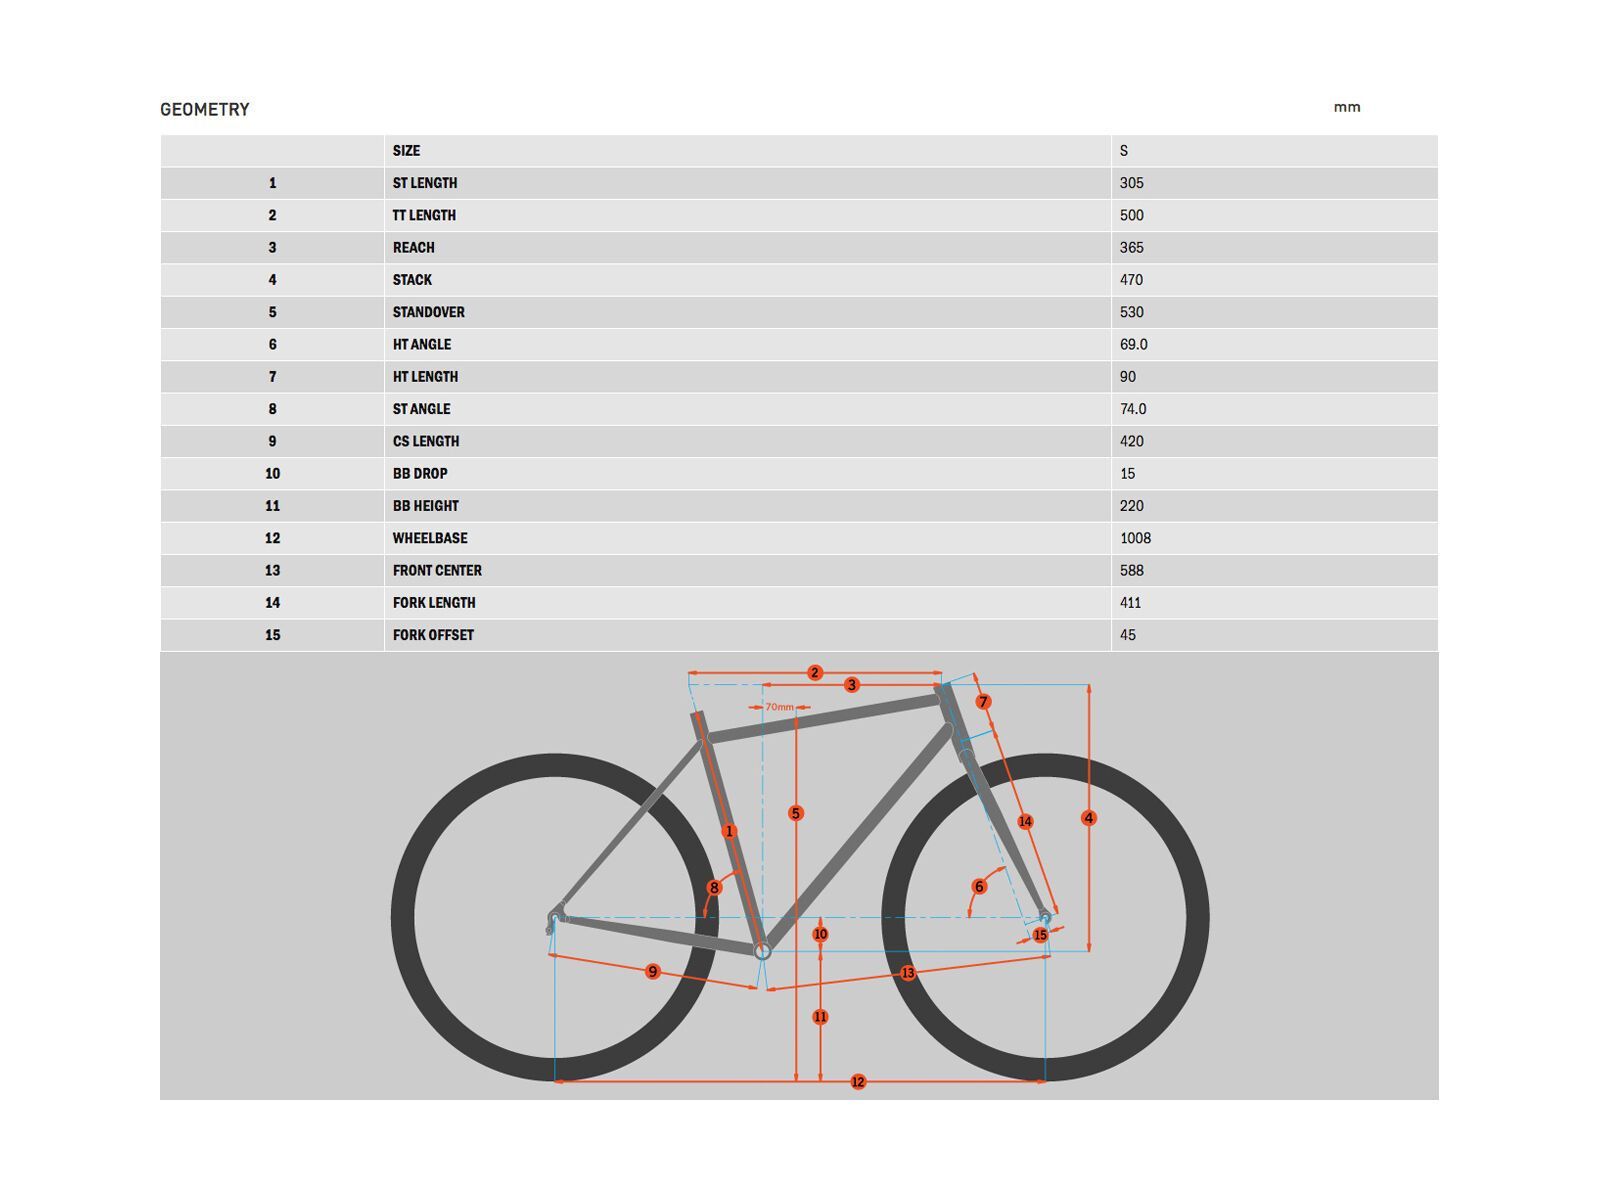Click the number 13 front center marker

908,973
